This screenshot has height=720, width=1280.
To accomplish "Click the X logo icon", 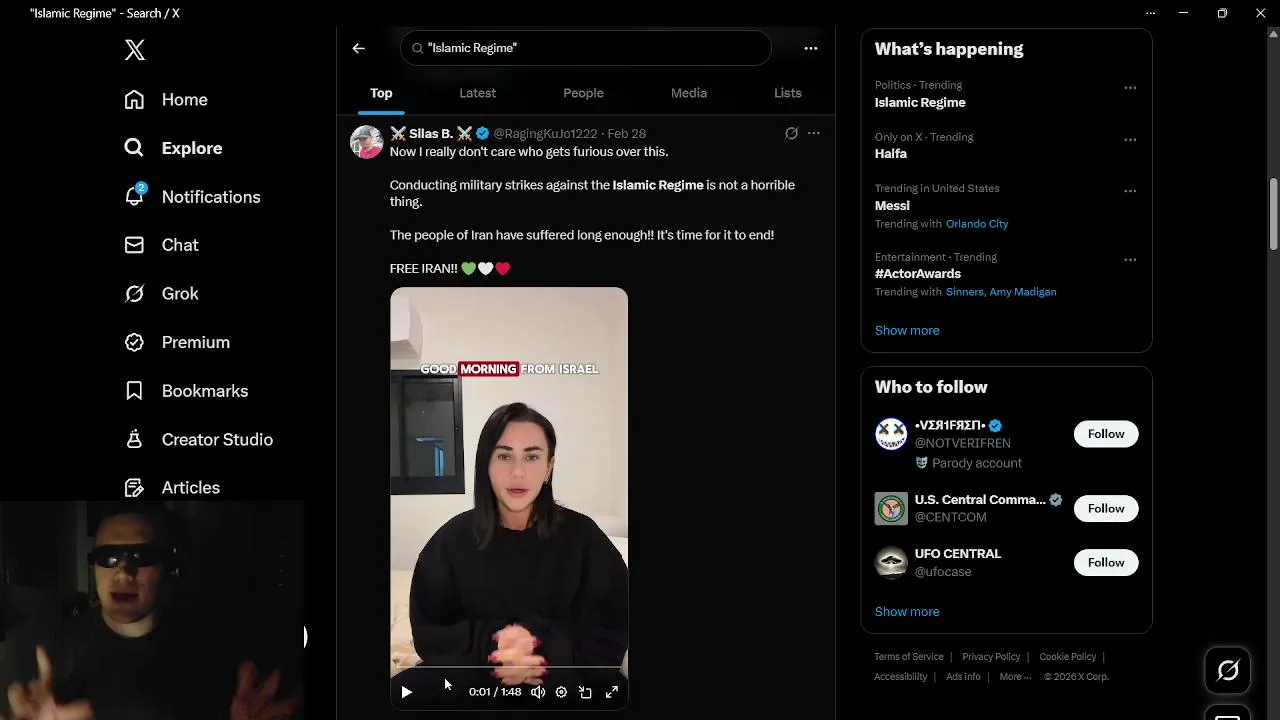I will pyautogui.click(x=135, y=50).
